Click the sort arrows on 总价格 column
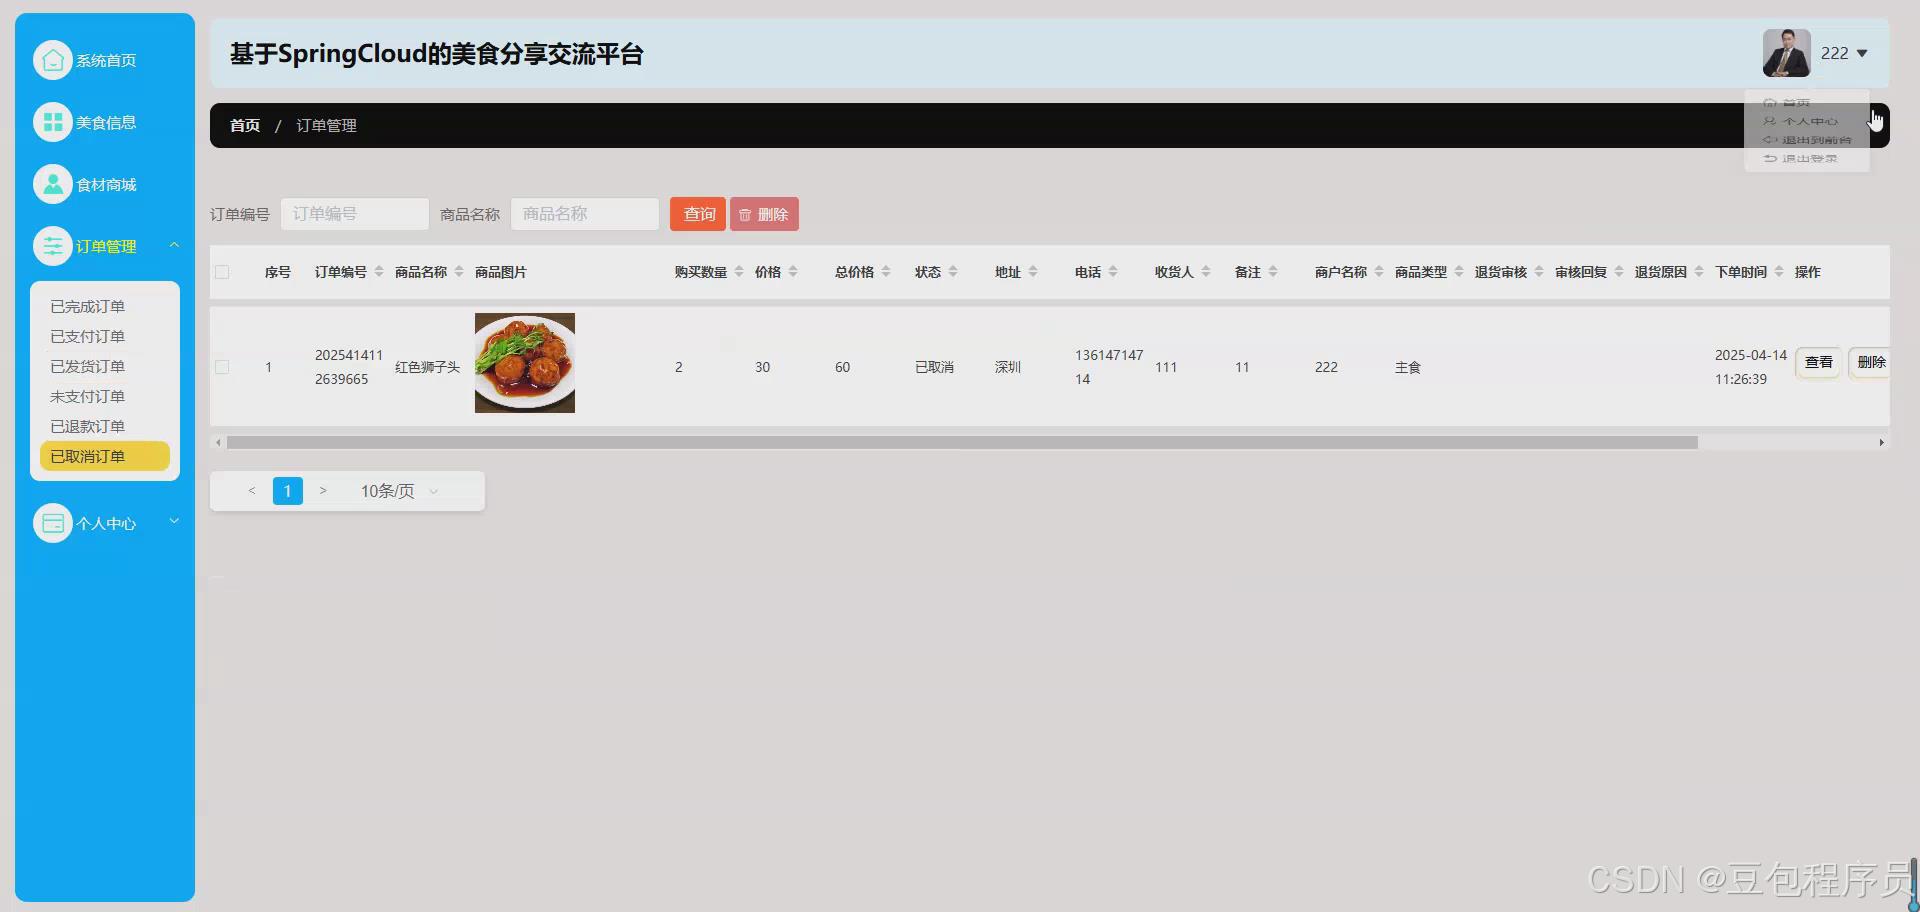Image resolution: width=1920 pixels, height=912 pixels. [885, 271]
